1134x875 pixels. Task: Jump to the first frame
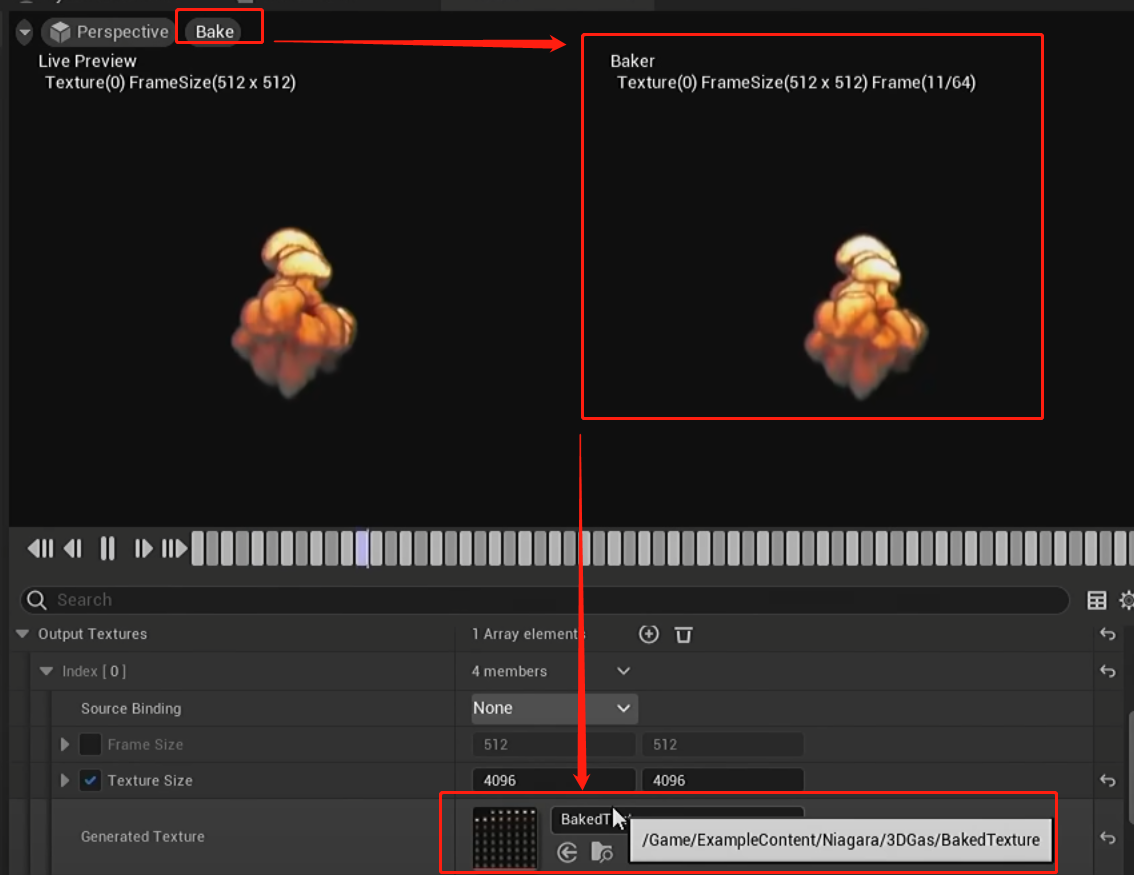(x=40, y=549)
